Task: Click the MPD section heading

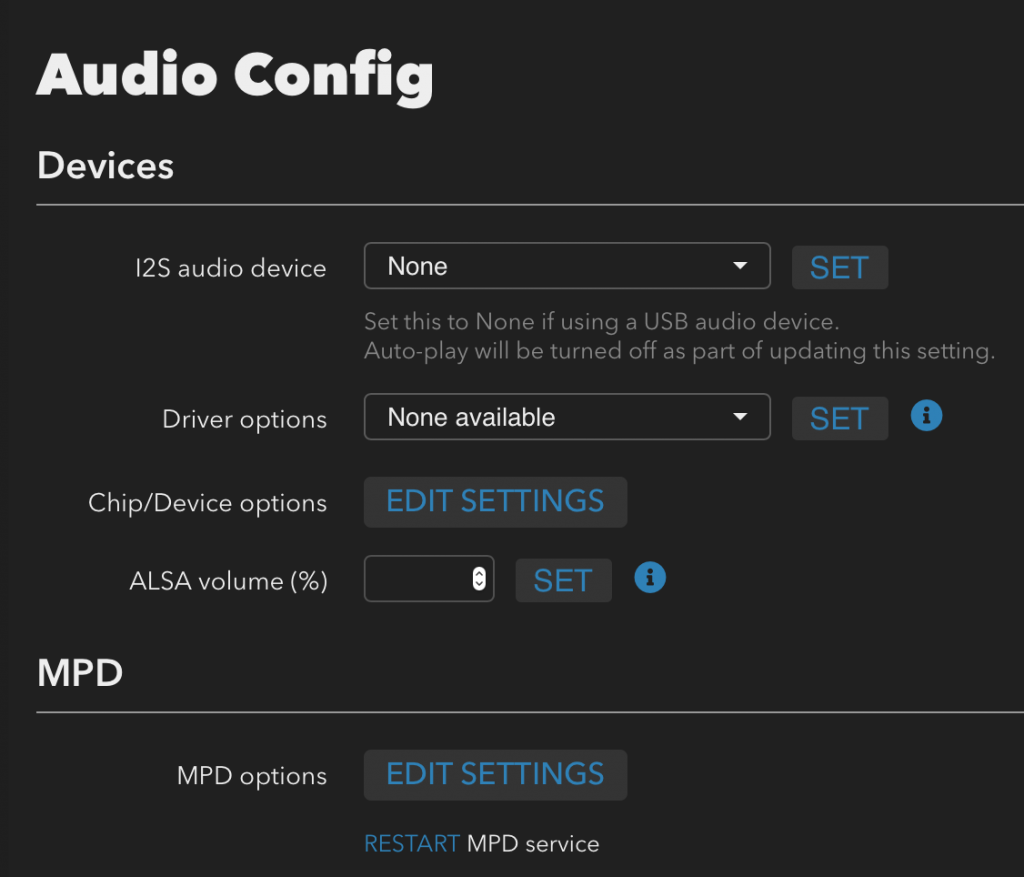Action: pos(80,673)
